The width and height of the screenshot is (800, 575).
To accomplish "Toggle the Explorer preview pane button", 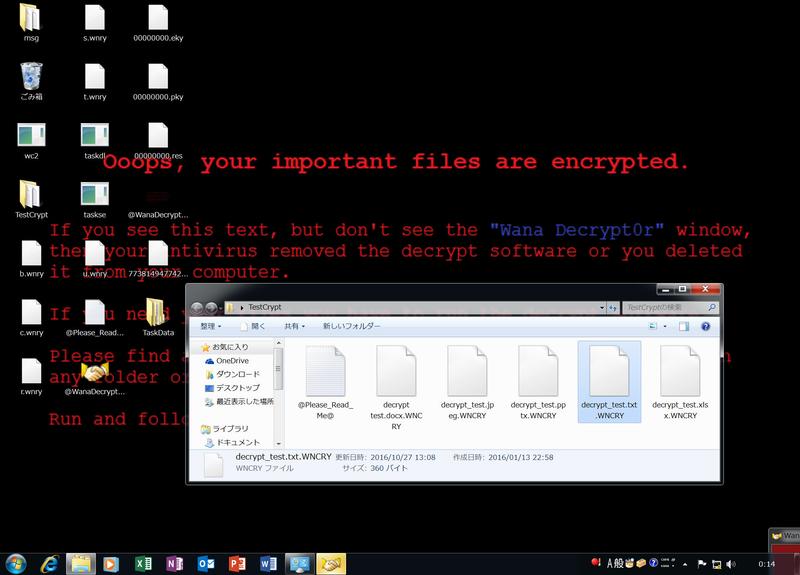I will pos(684,327).
